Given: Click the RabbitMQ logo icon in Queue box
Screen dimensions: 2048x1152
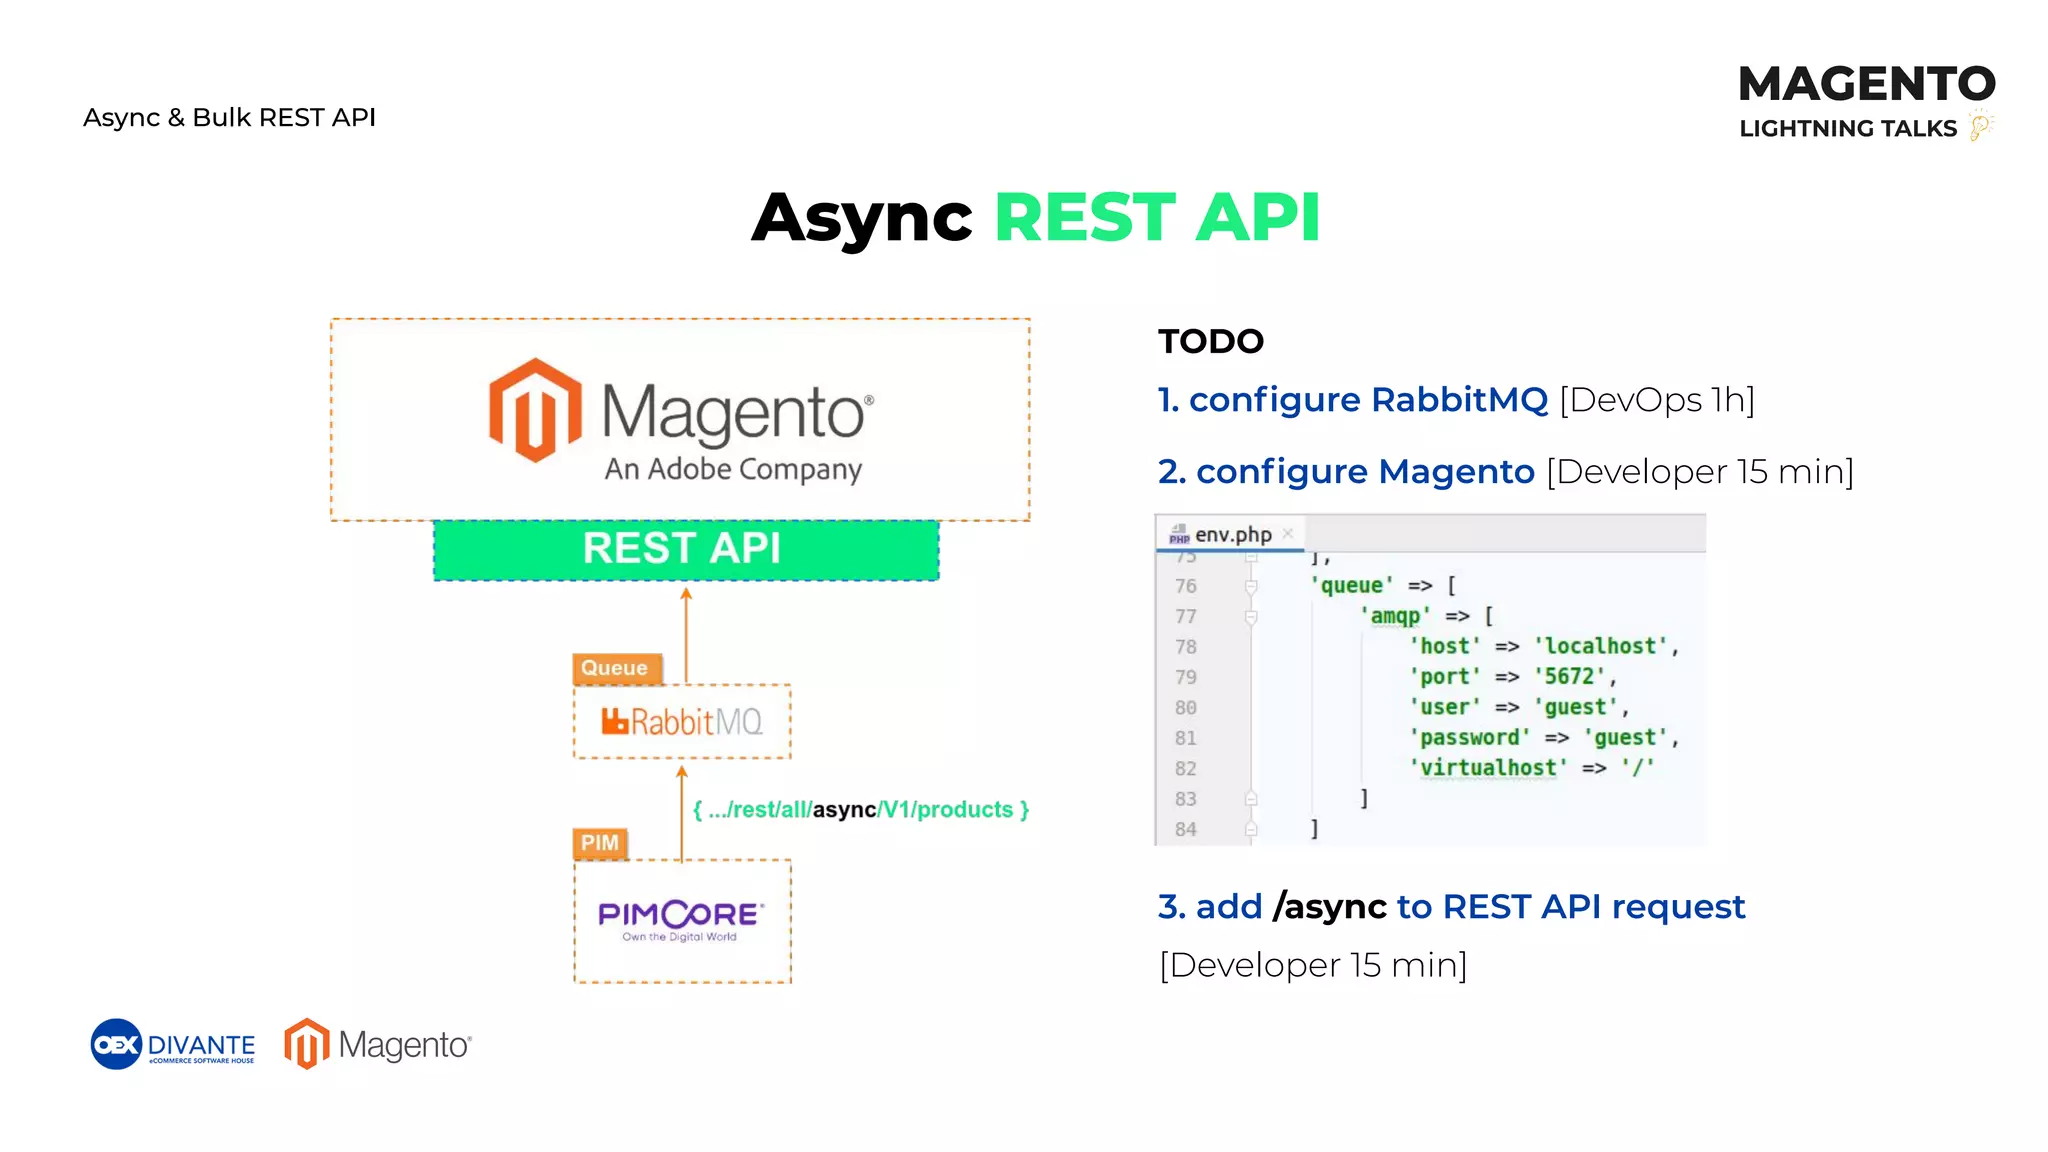Looking at the screenshot, I should (x=614, y=721).
